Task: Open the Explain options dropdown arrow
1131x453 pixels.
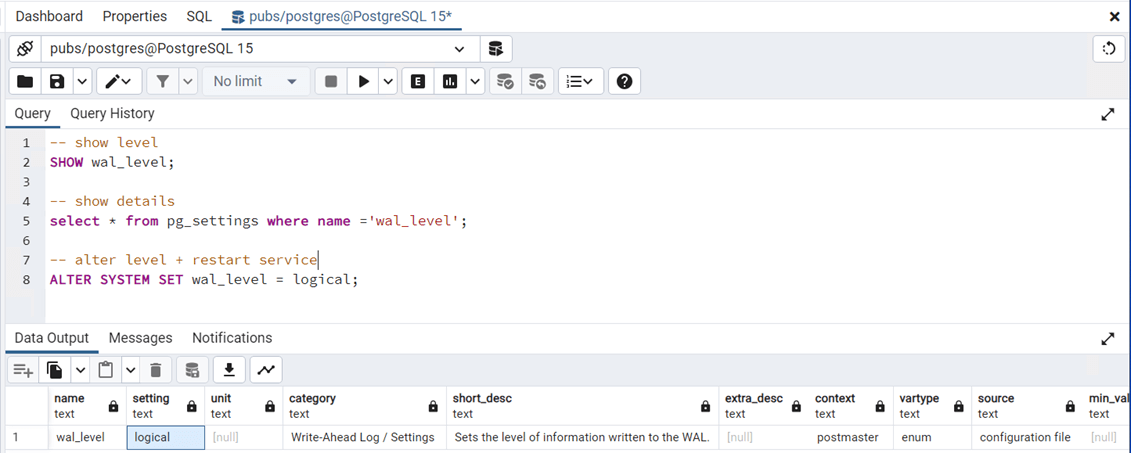Action: click(475, 82)
